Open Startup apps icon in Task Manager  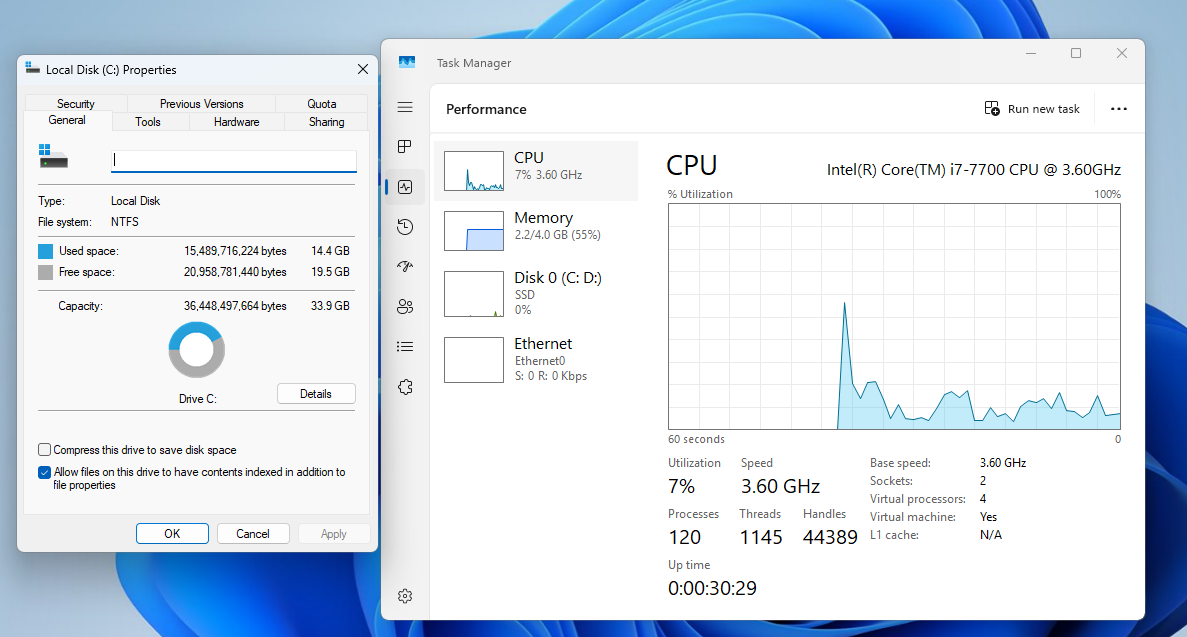point(405,267)
